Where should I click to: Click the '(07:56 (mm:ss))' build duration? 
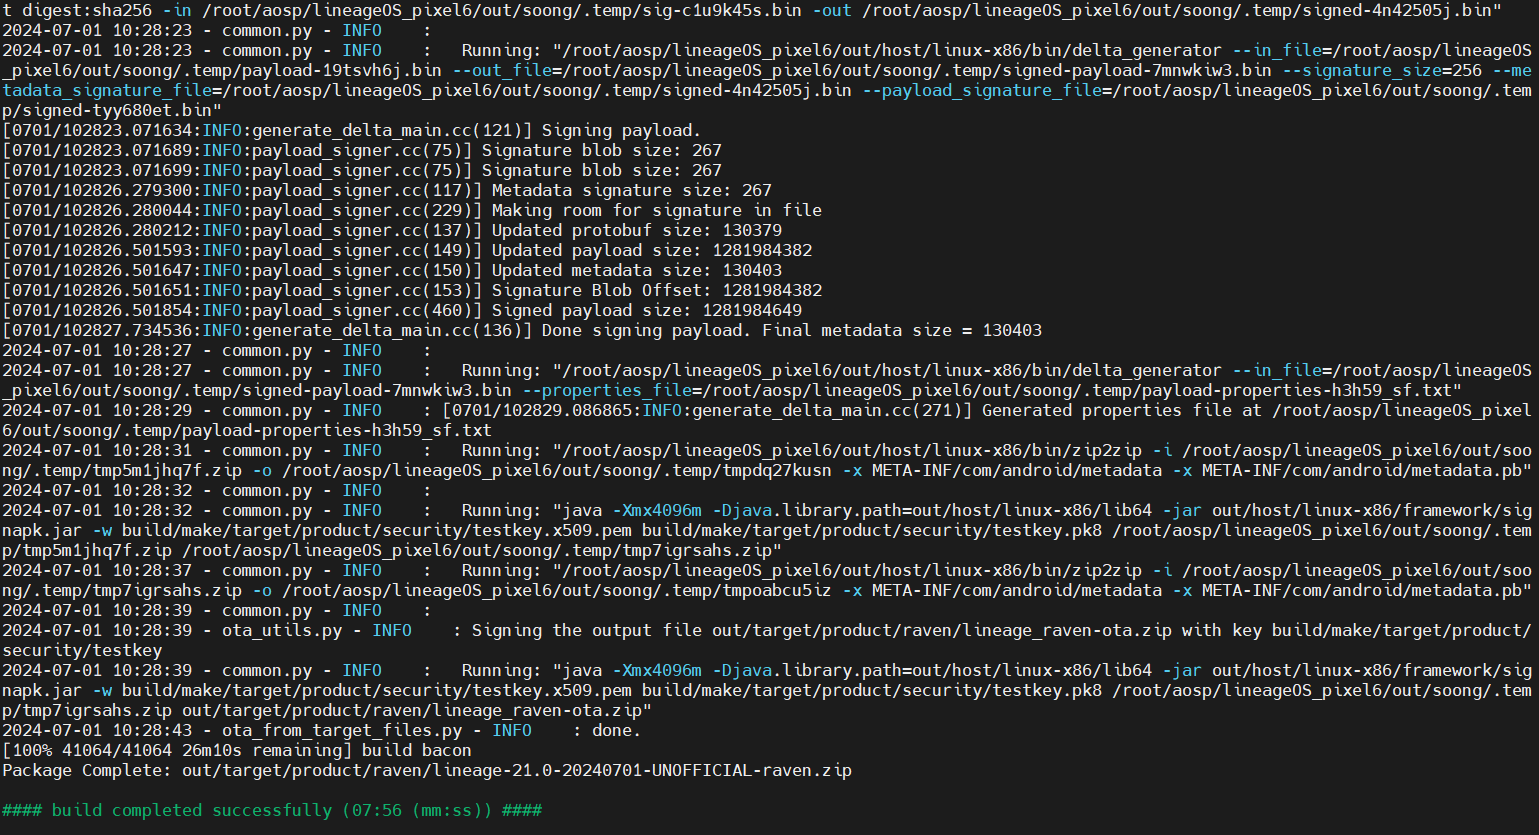click(x=417, y=810)
